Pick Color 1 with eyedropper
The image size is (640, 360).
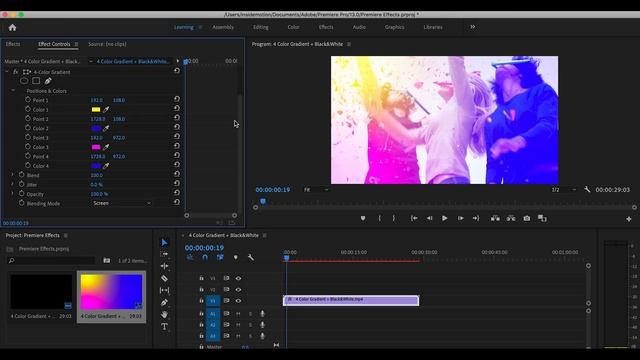click(106, 109)
